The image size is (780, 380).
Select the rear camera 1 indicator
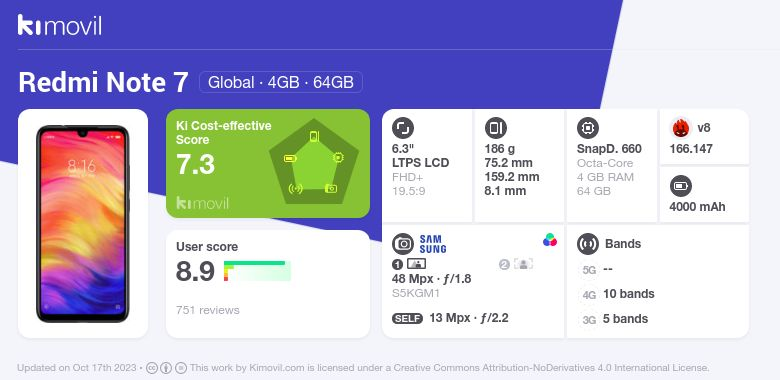pyautogui.click(x=409, y=264)
